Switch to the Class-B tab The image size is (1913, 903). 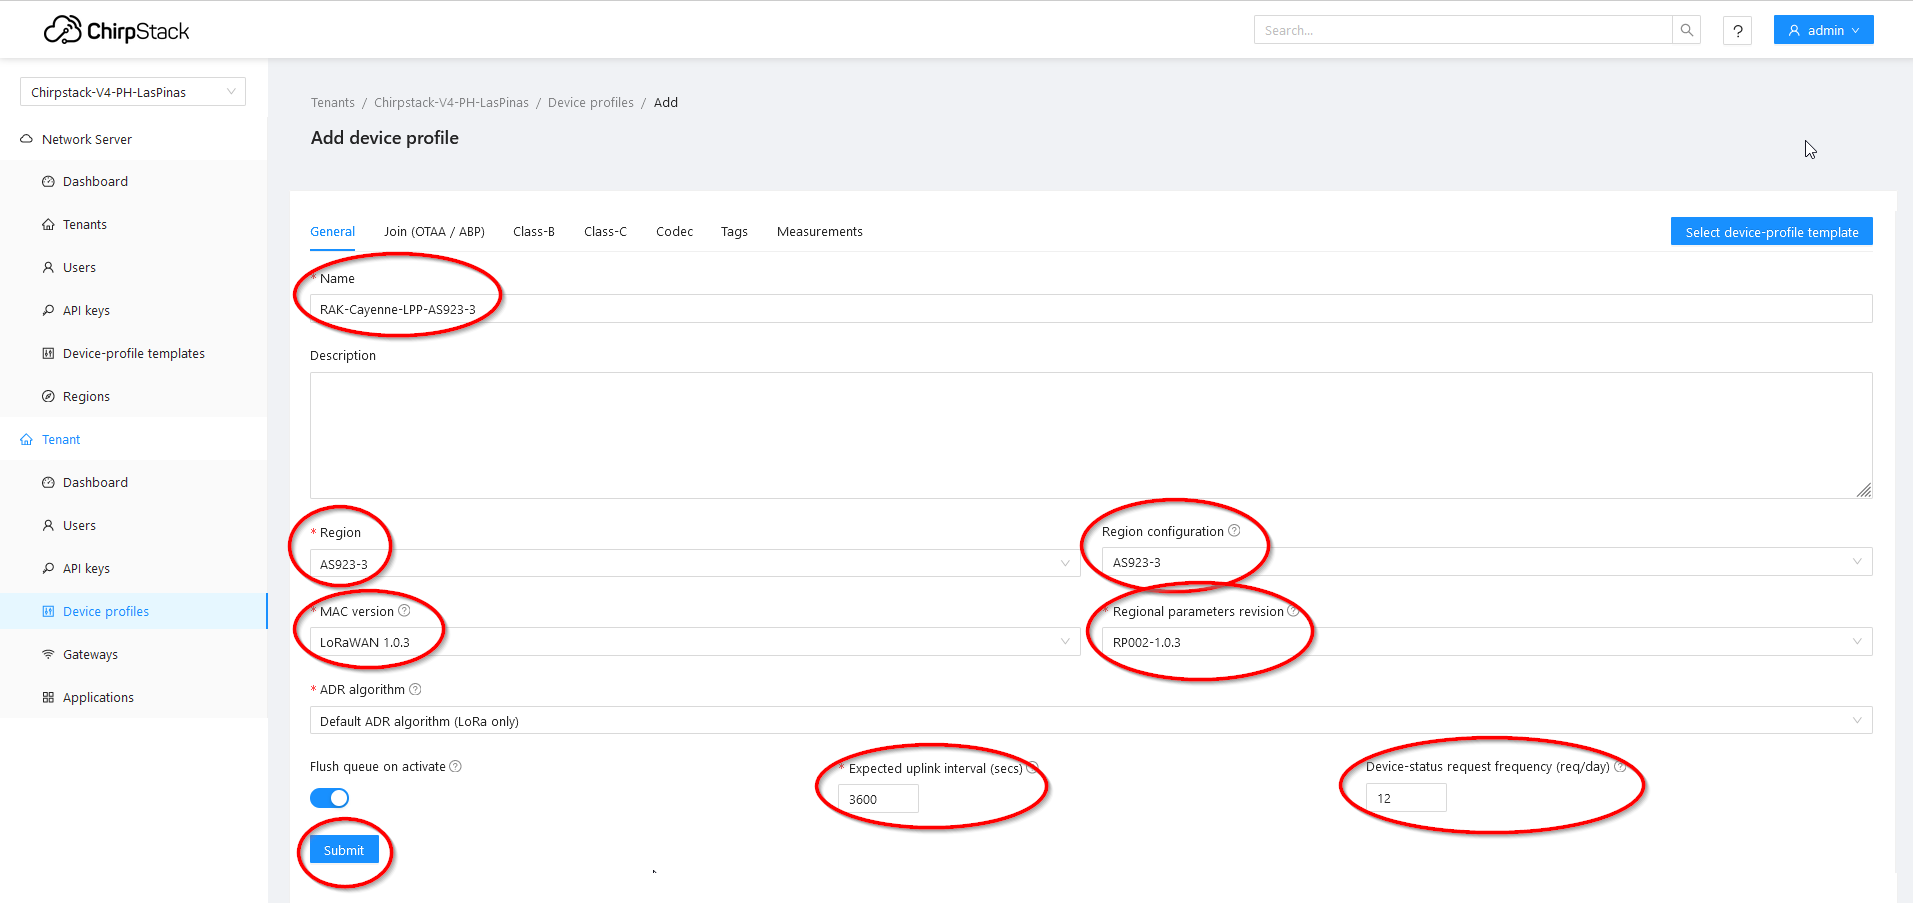[x=534, y=231]
